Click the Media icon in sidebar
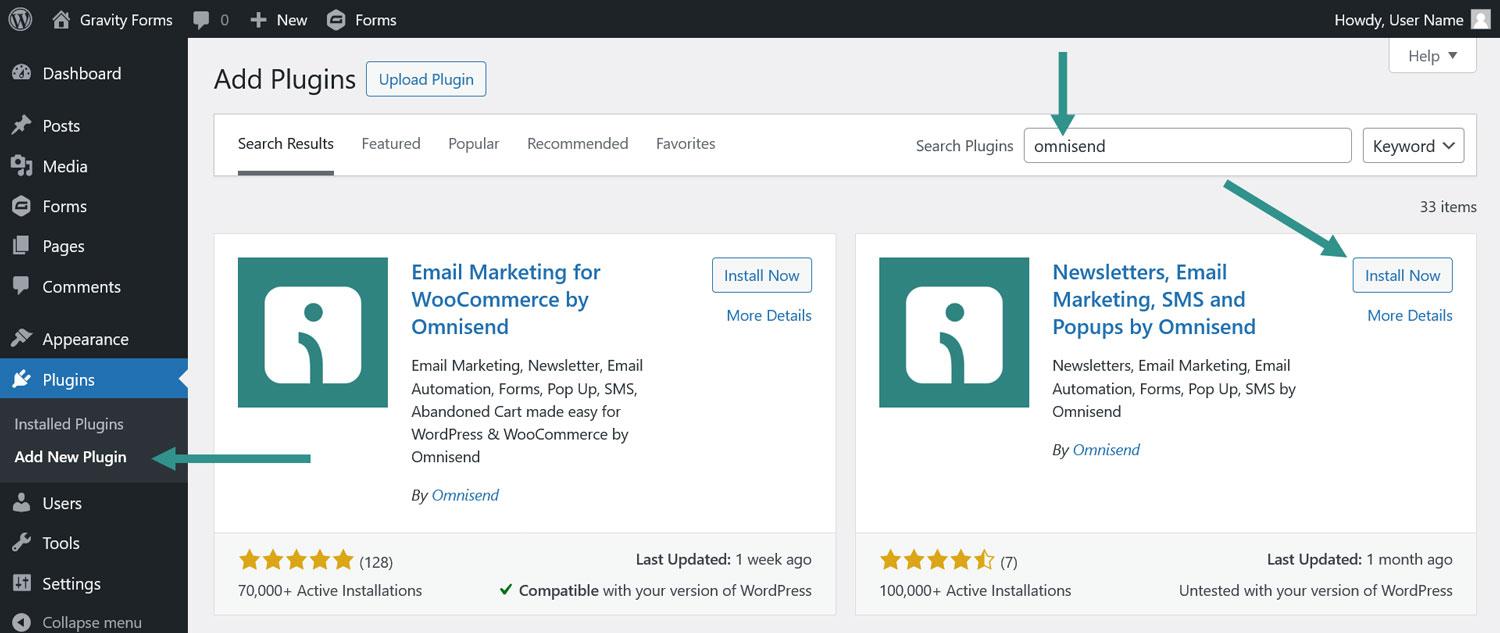The image size is (1500, 633). [x=21, y=166]
